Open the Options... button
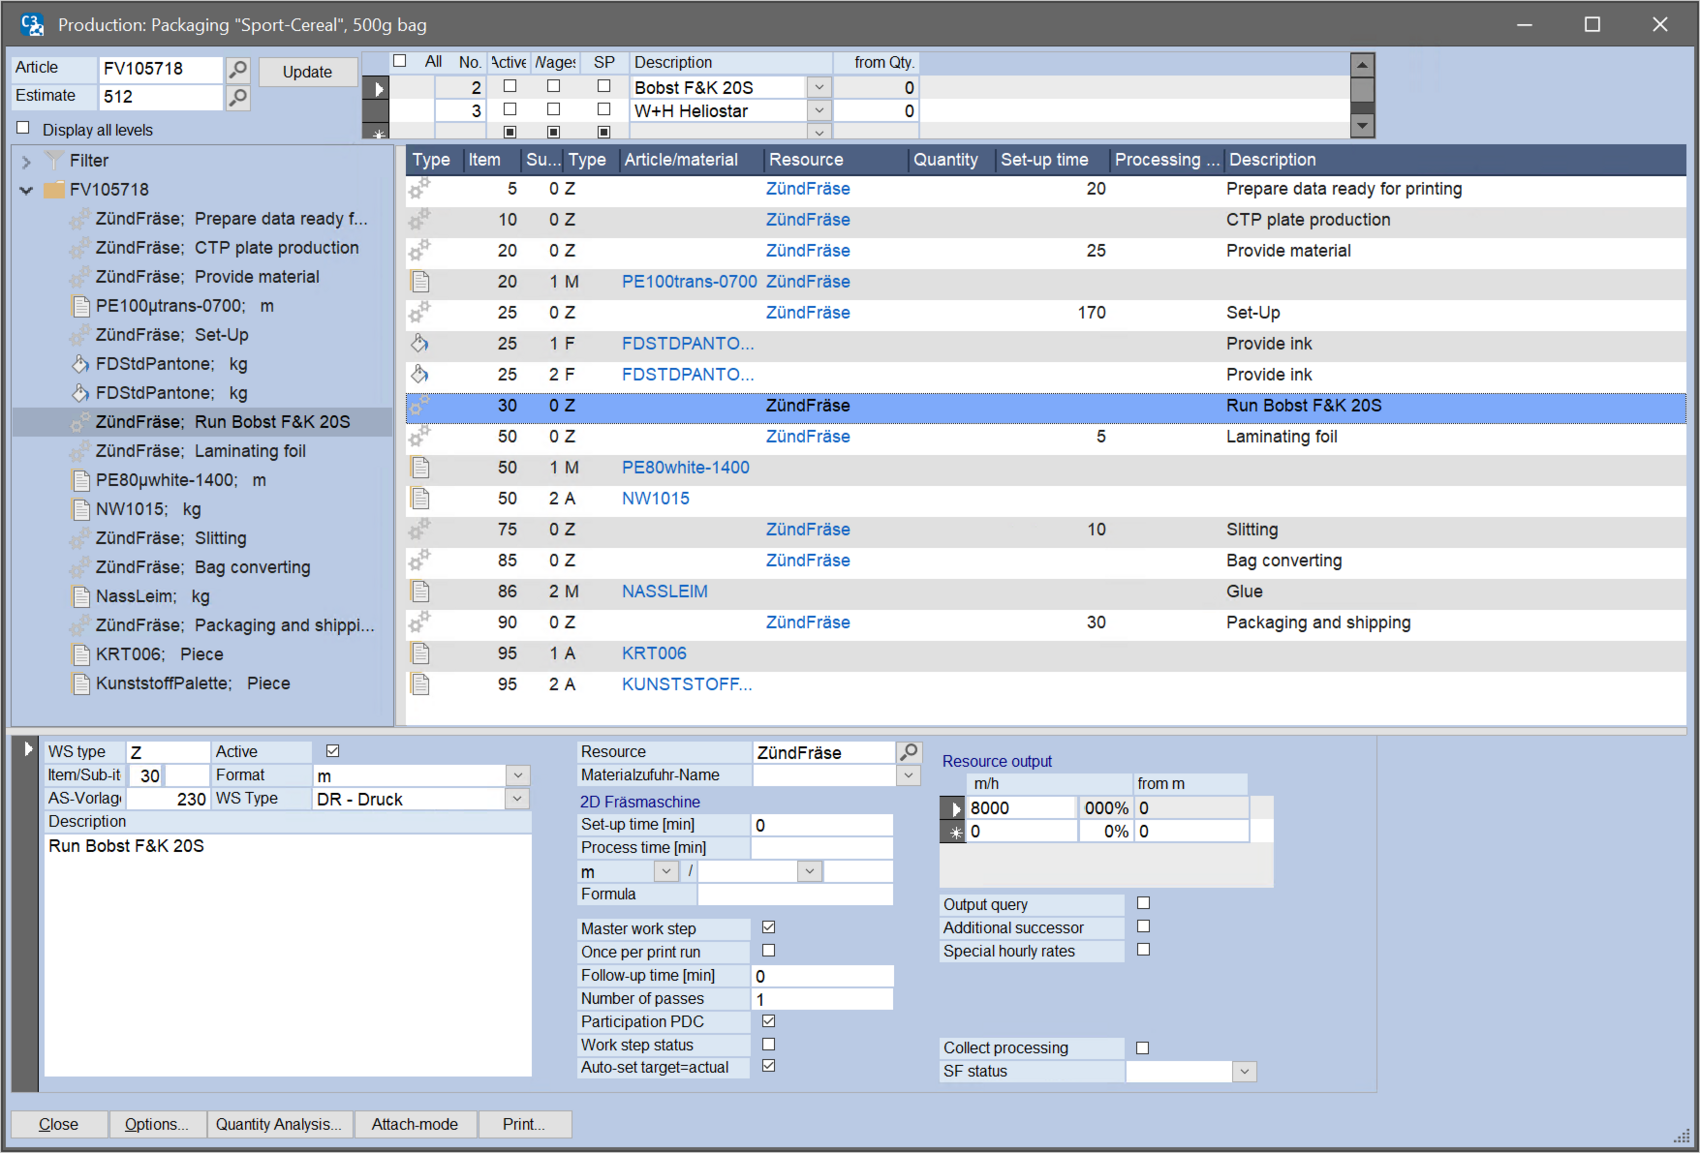 point(156,1124)
